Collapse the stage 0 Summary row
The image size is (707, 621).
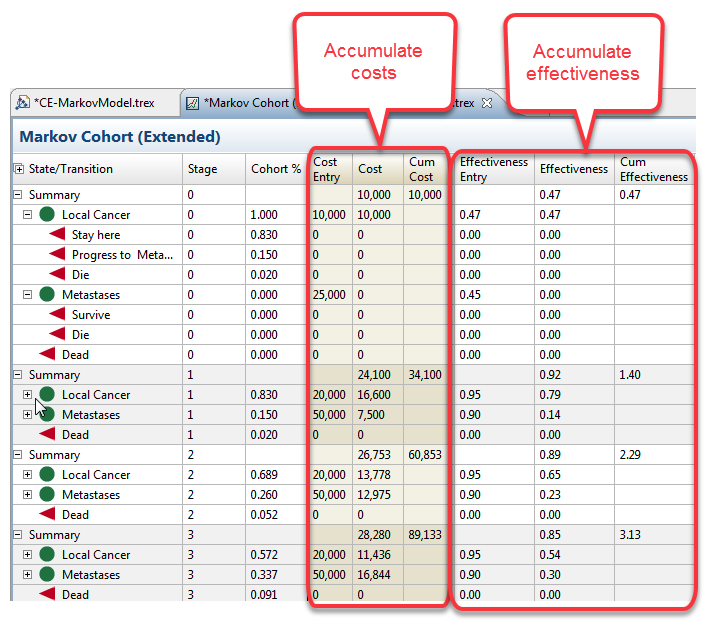click(18, 195)
